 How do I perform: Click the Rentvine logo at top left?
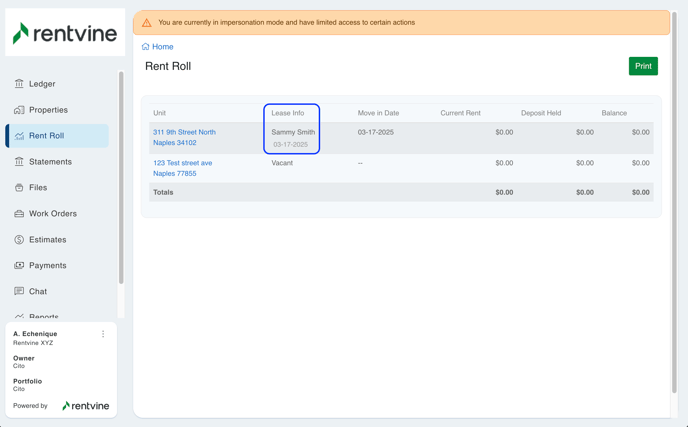click(65, 33)
